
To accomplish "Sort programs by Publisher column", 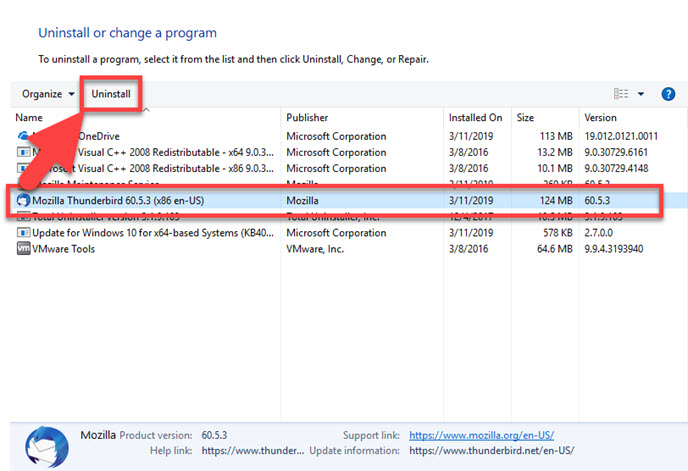I will tap(308, 118).
